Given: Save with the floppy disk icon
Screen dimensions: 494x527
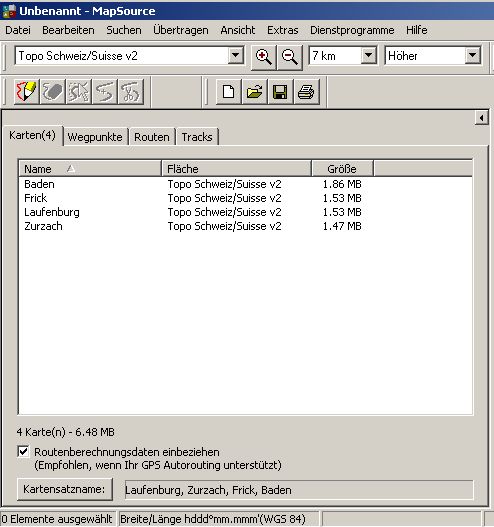Looking at the screenshot, I should tap(281, 91).
